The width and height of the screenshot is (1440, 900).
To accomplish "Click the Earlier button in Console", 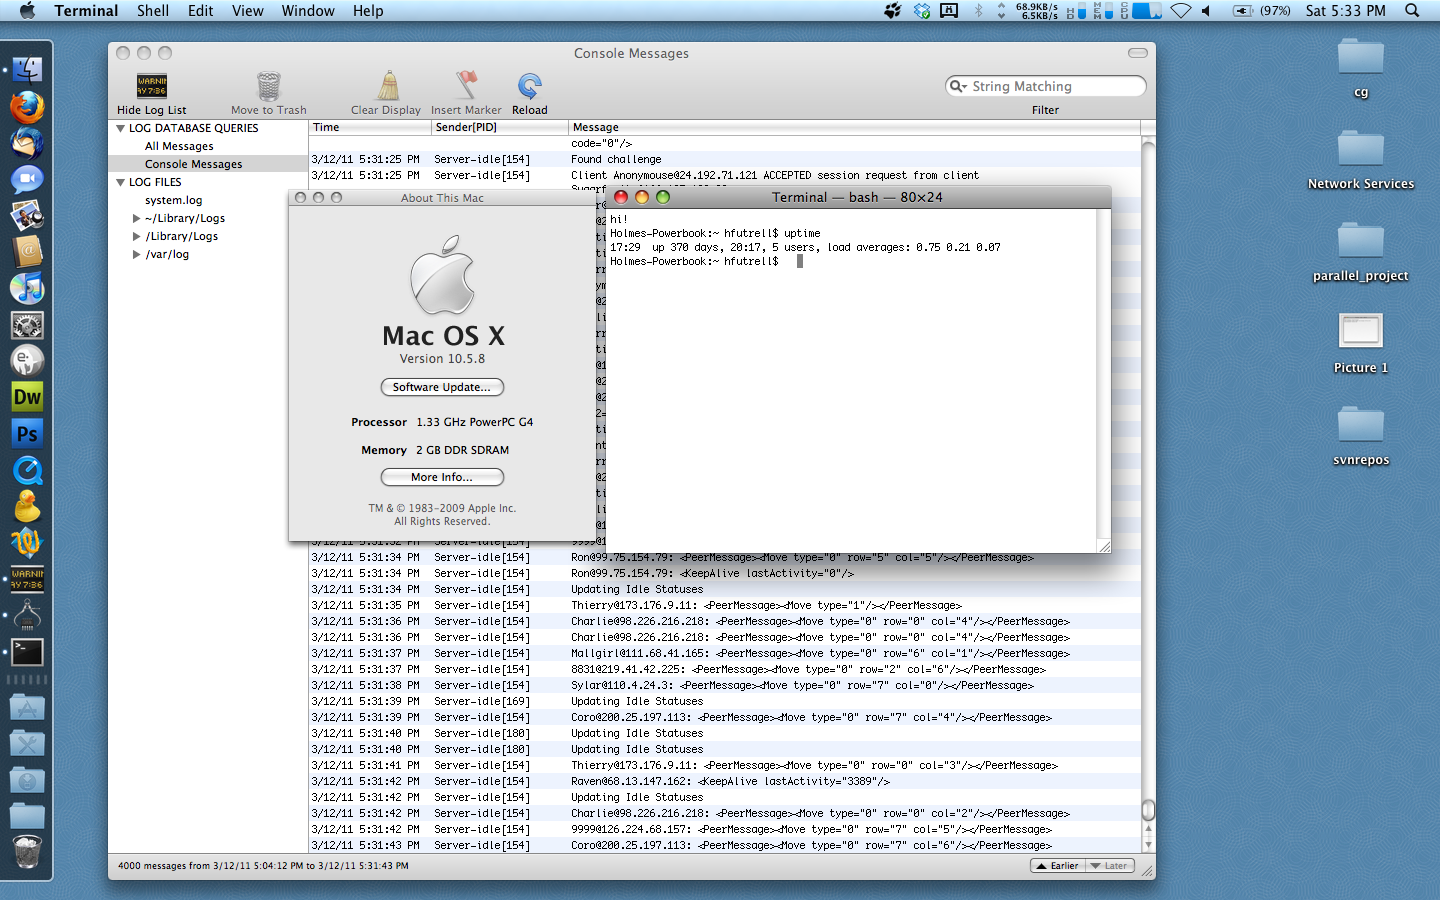I will 1058,866.
